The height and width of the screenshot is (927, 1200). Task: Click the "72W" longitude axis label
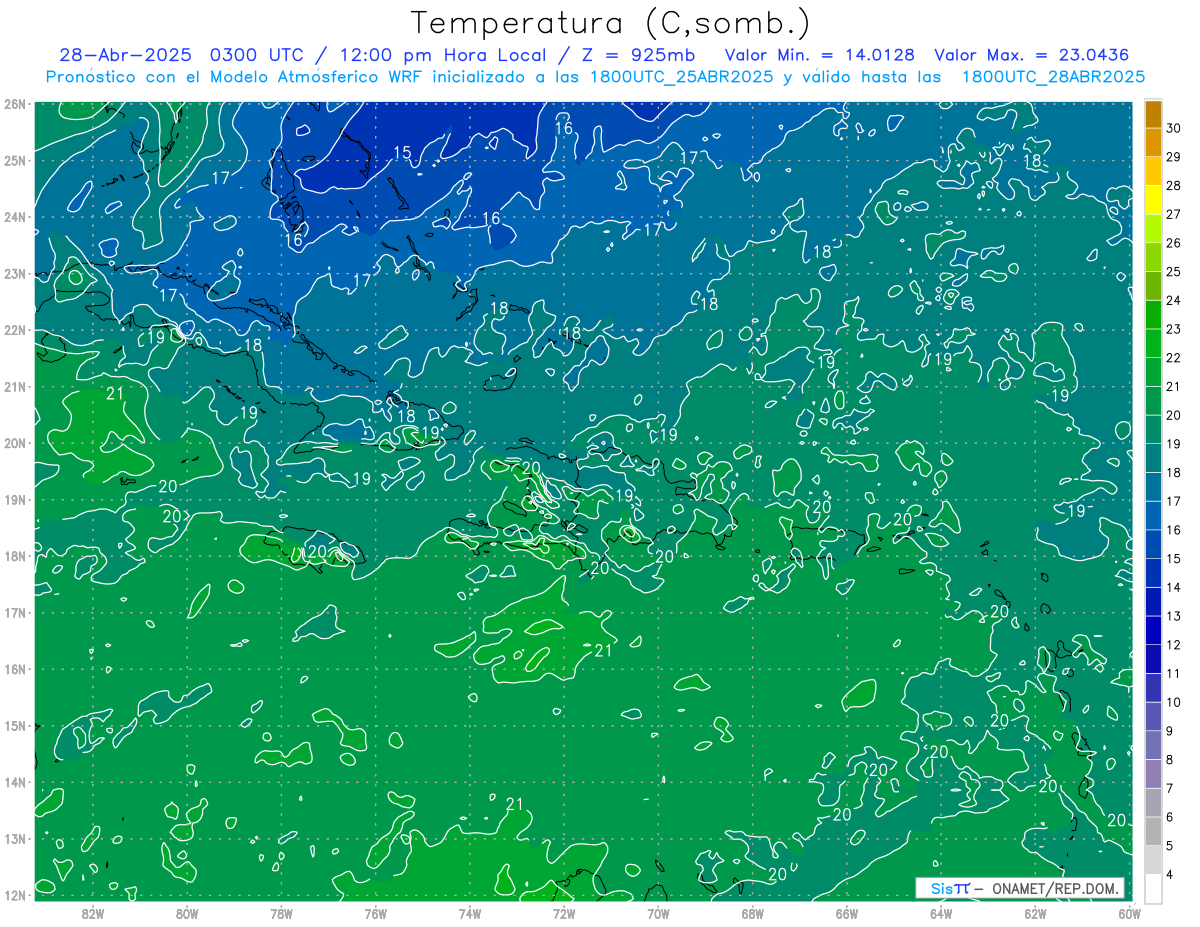click(564, 913)
